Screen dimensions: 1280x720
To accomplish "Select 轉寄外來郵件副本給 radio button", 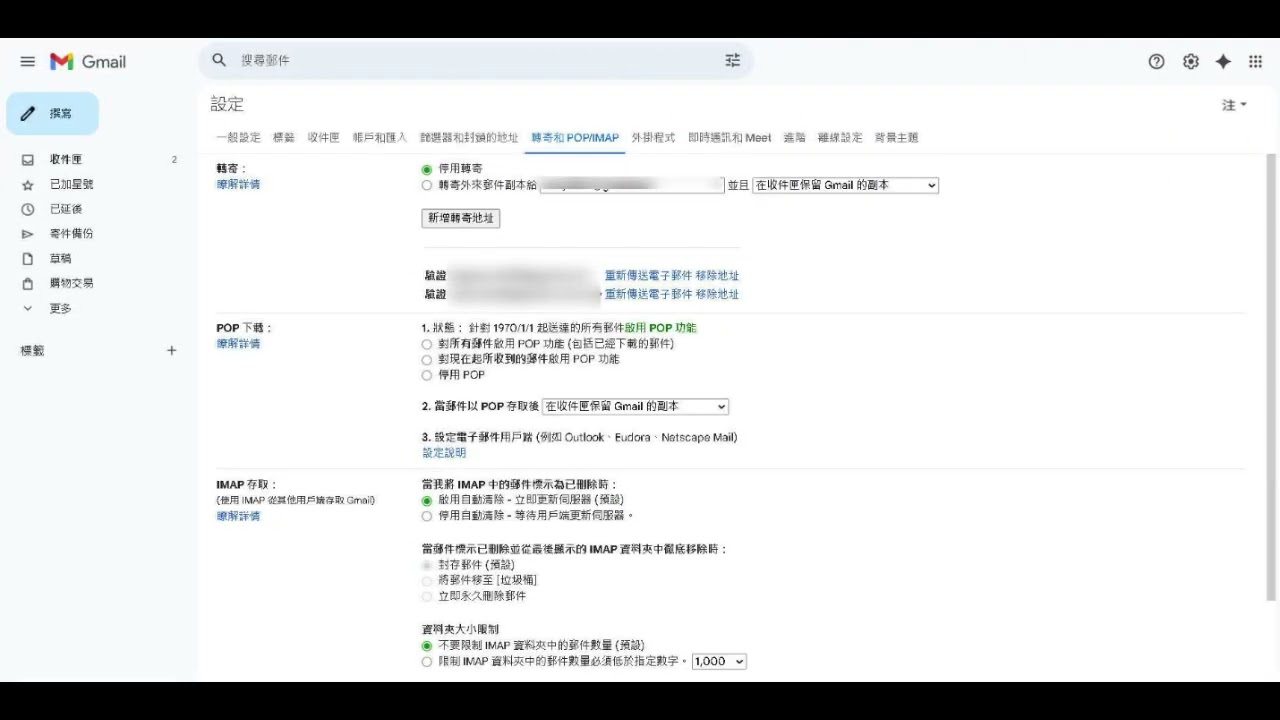I will (x=427, y=186).
